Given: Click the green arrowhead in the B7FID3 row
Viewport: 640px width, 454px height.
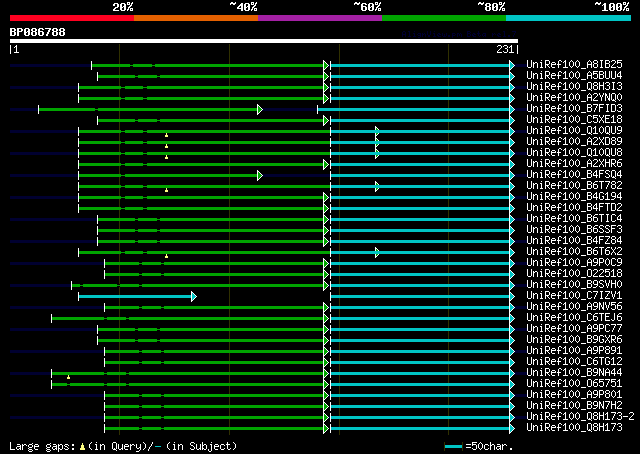Looking at the screenshot, I should tap(260, 109).
